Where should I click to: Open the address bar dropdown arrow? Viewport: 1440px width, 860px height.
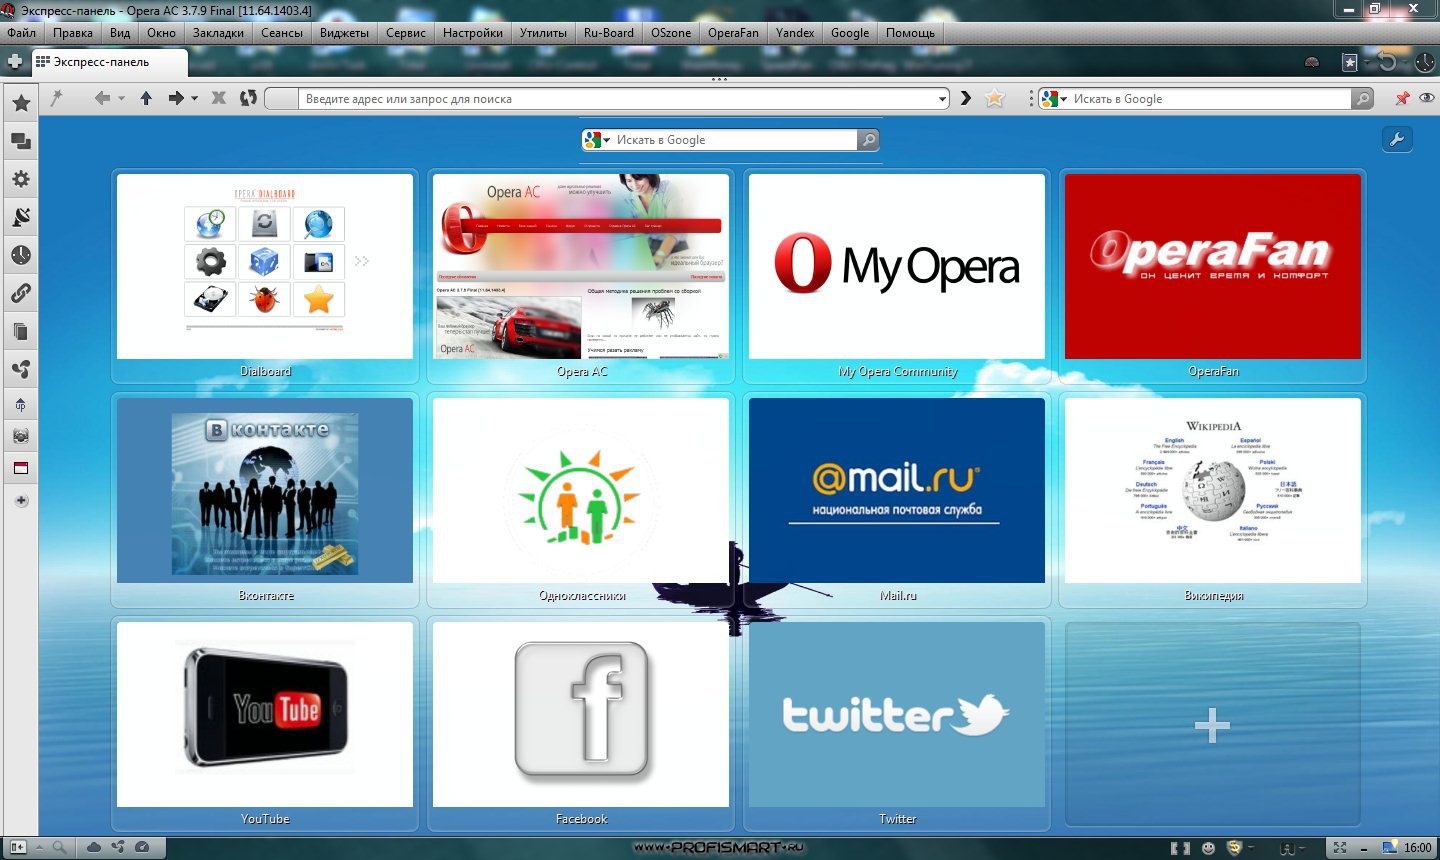(942, 99)
